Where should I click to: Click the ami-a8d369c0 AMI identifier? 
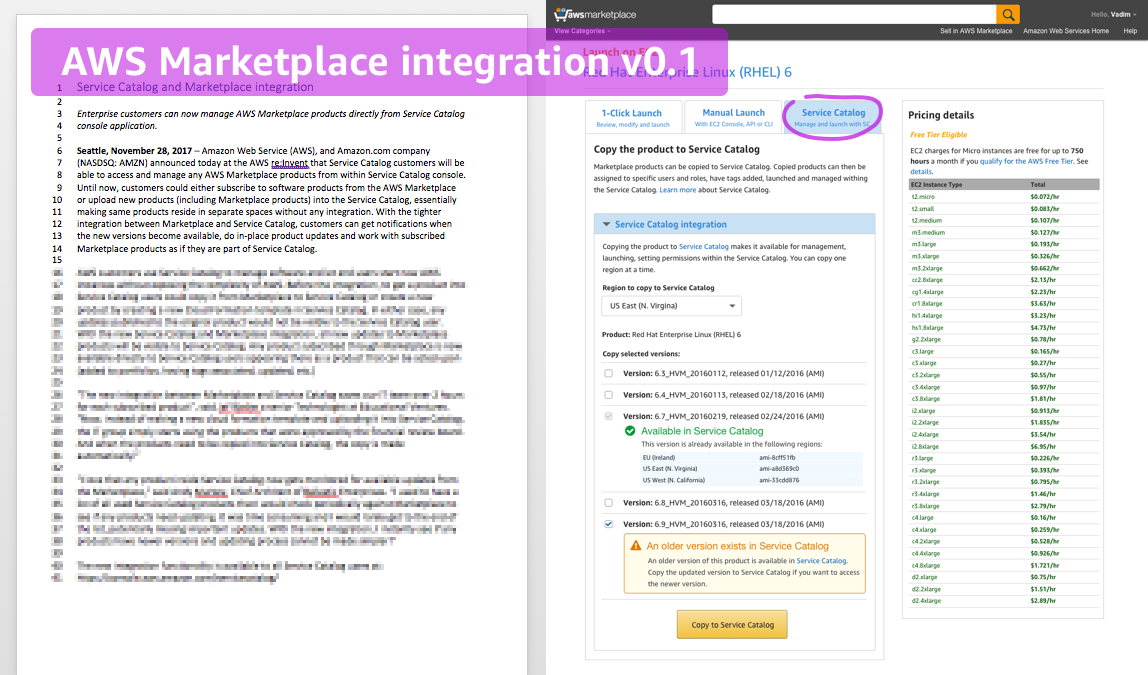coord(779,469)
